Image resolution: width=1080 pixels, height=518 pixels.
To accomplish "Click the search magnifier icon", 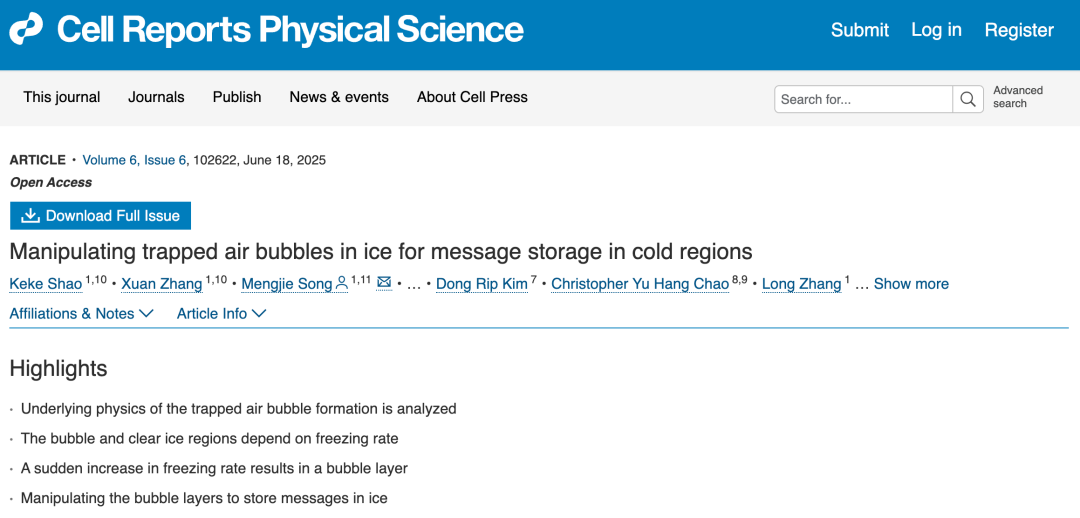I will (x=967, y=99).
